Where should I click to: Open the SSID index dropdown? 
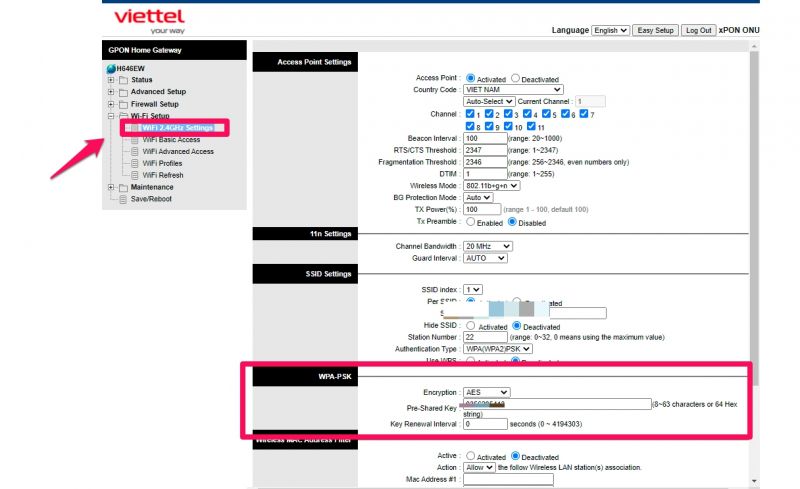(473, 289)
